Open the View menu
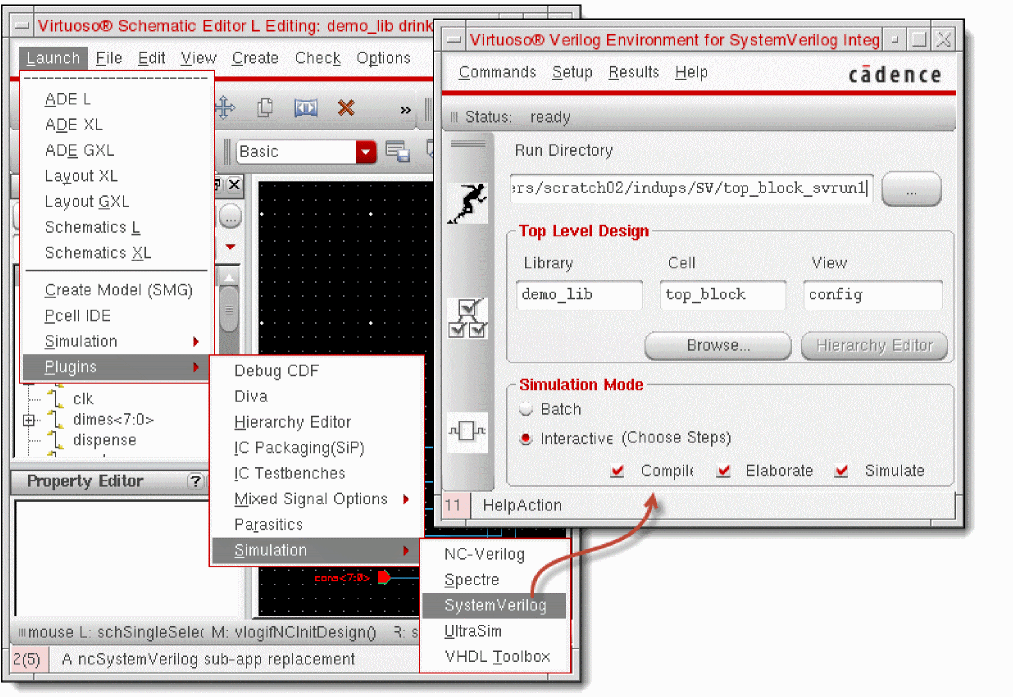The image size is (1013, 697). (x=198, y=58)
